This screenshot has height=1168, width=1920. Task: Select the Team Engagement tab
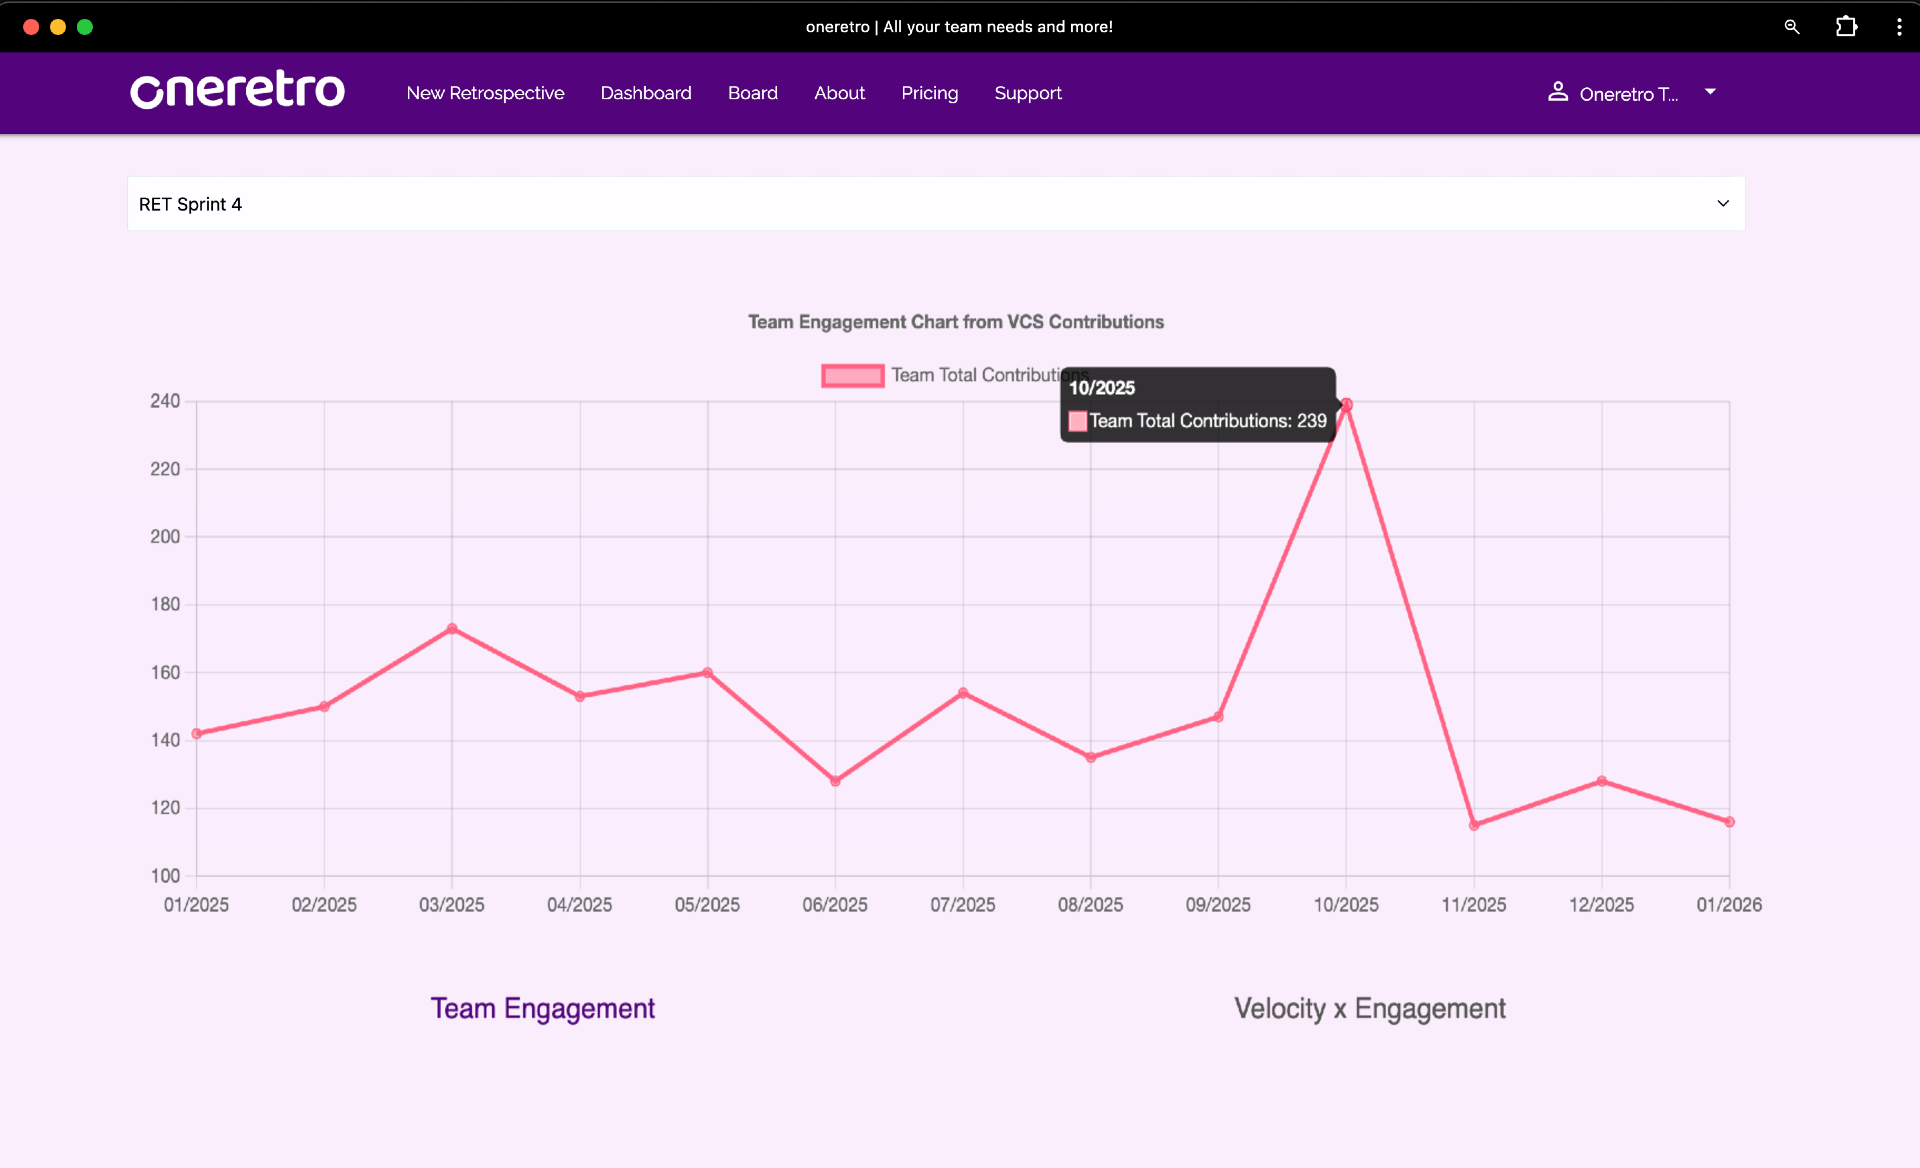542,1008
